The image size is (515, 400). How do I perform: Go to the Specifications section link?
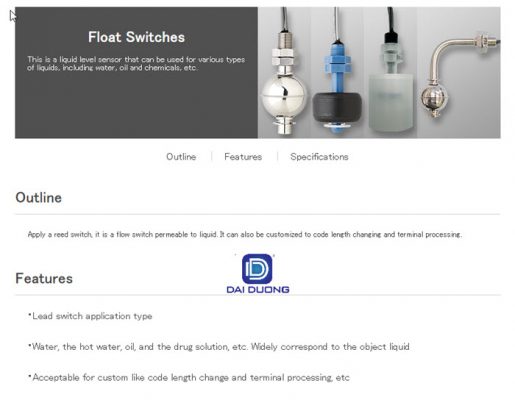click(319, 157)
